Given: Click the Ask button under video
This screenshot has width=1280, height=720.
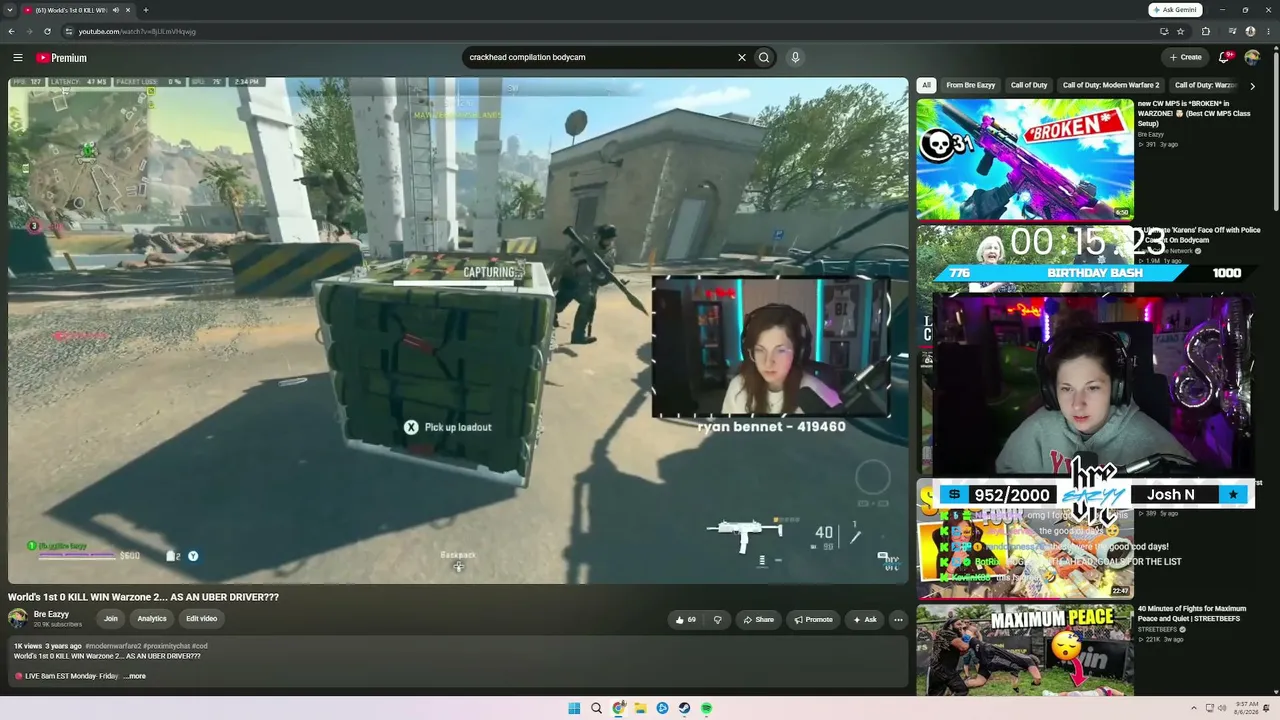Looking at the screenshot, I should (865, 620).
